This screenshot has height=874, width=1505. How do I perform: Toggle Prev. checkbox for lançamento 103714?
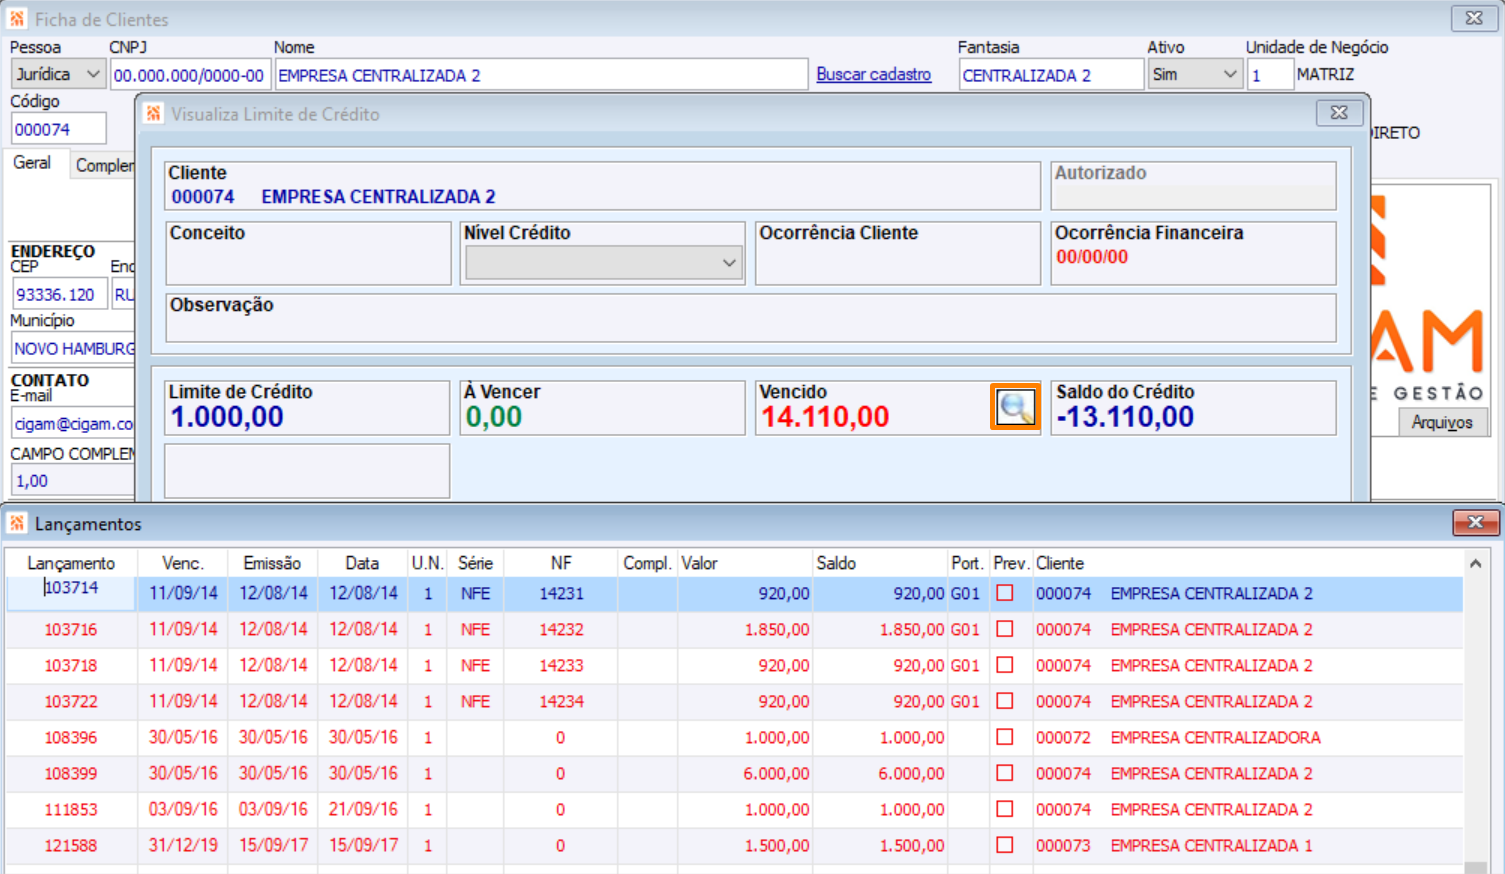click(1005, 593)
